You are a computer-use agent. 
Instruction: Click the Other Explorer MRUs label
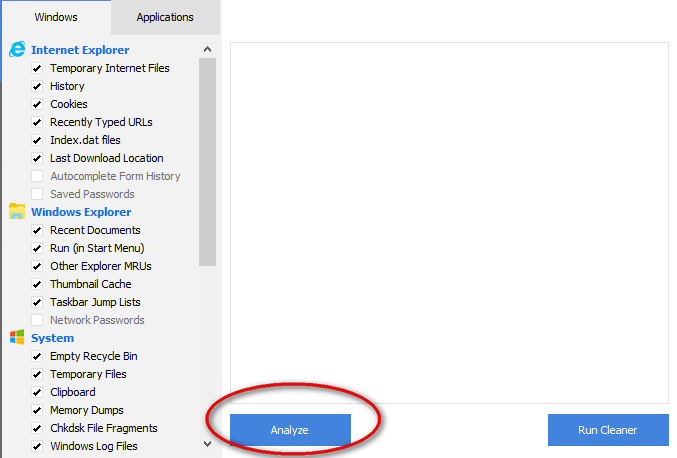point(101,266)
